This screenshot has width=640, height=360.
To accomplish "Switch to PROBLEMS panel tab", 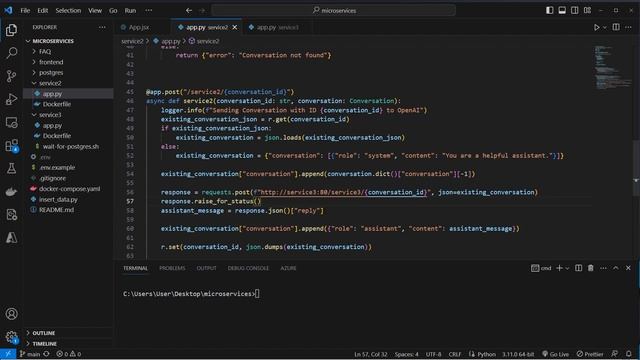I will pos(172,268).
